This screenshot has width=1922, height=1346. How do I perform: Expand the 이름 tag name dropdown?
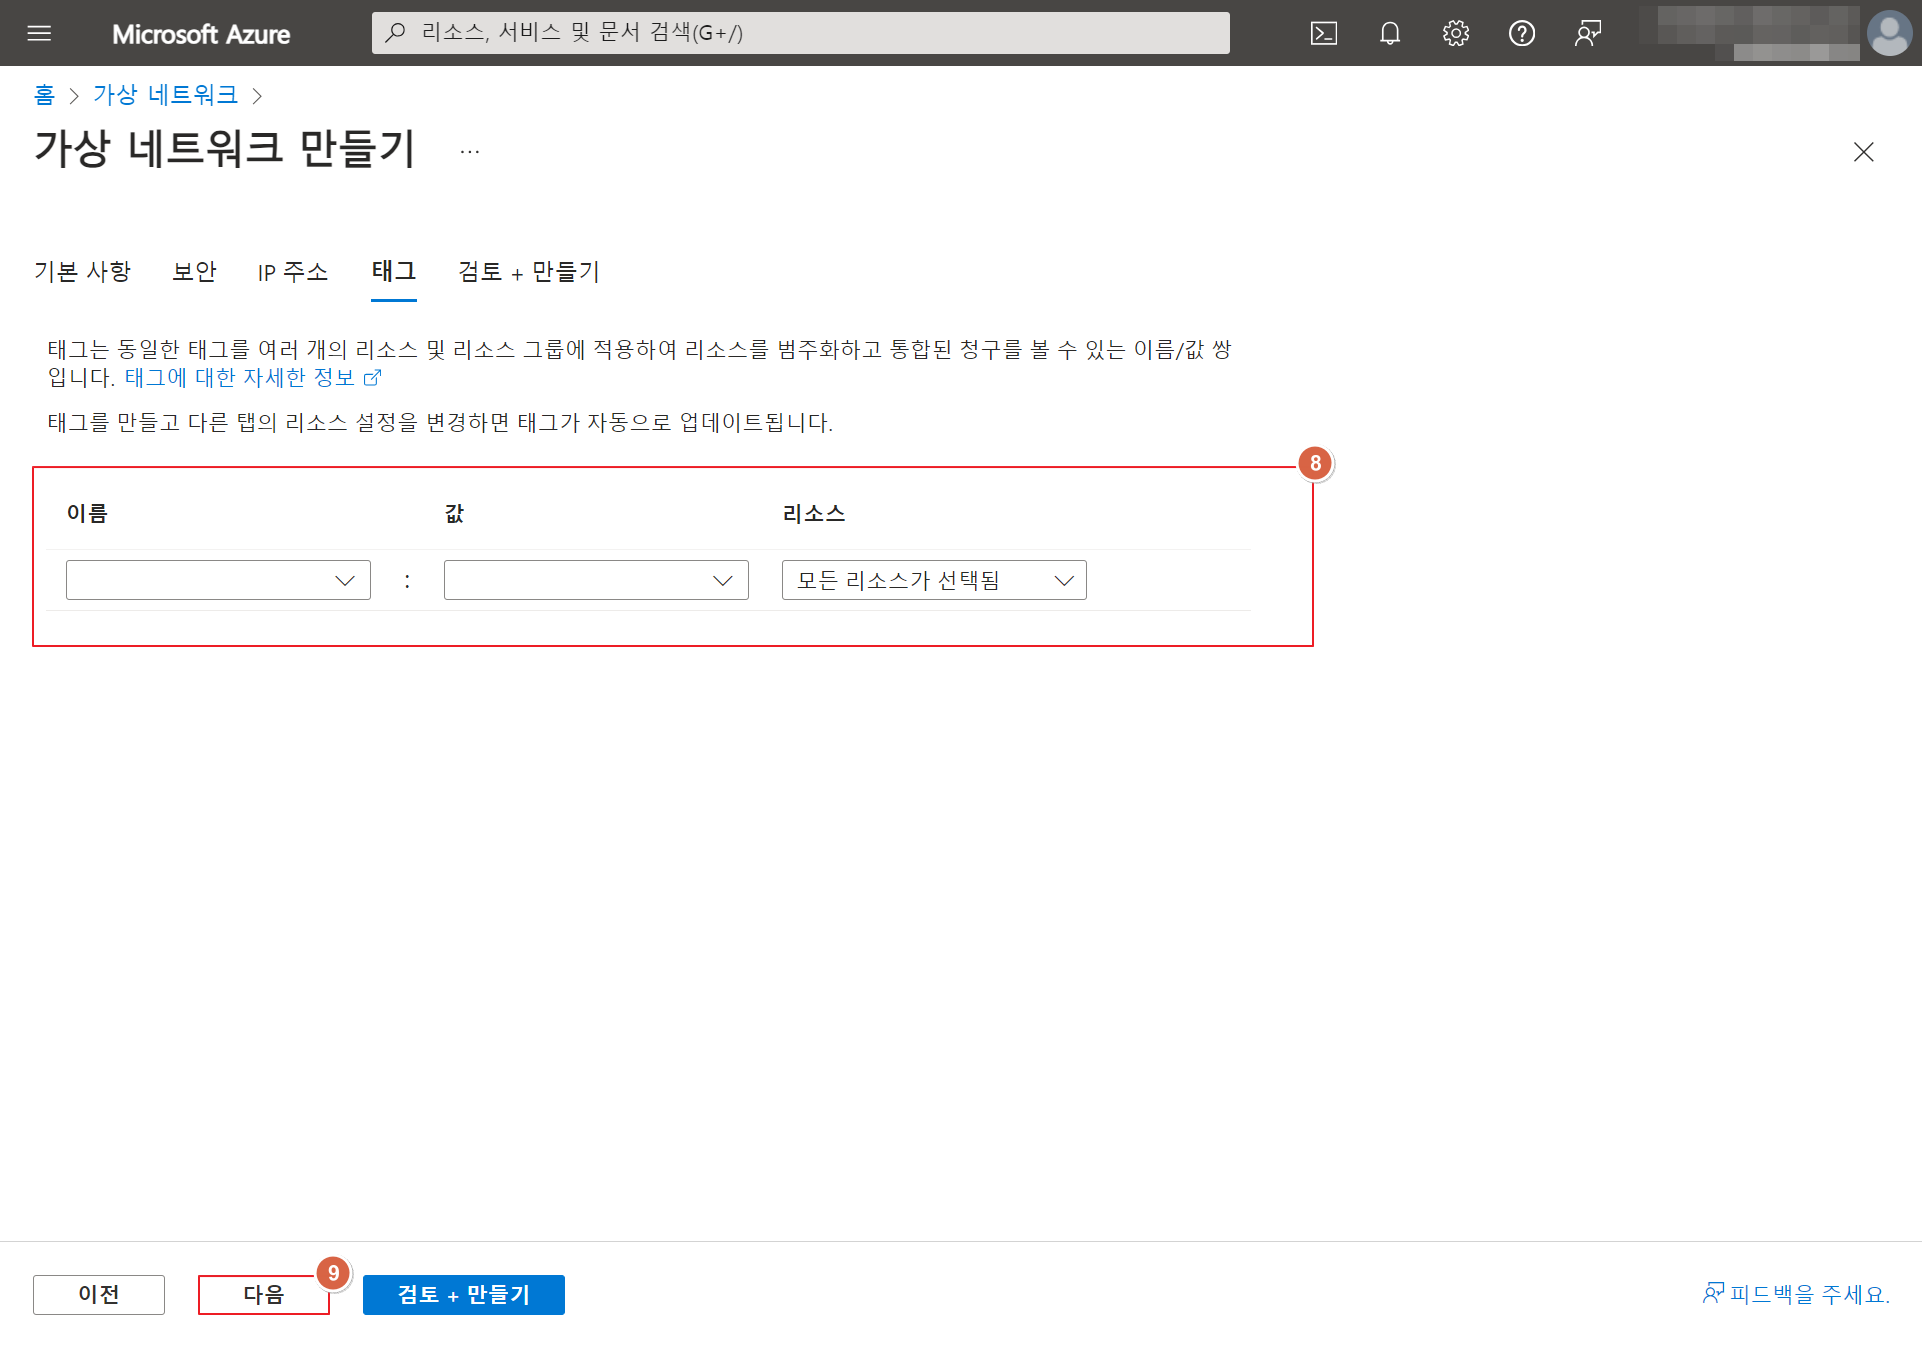[x=218, y=580]
